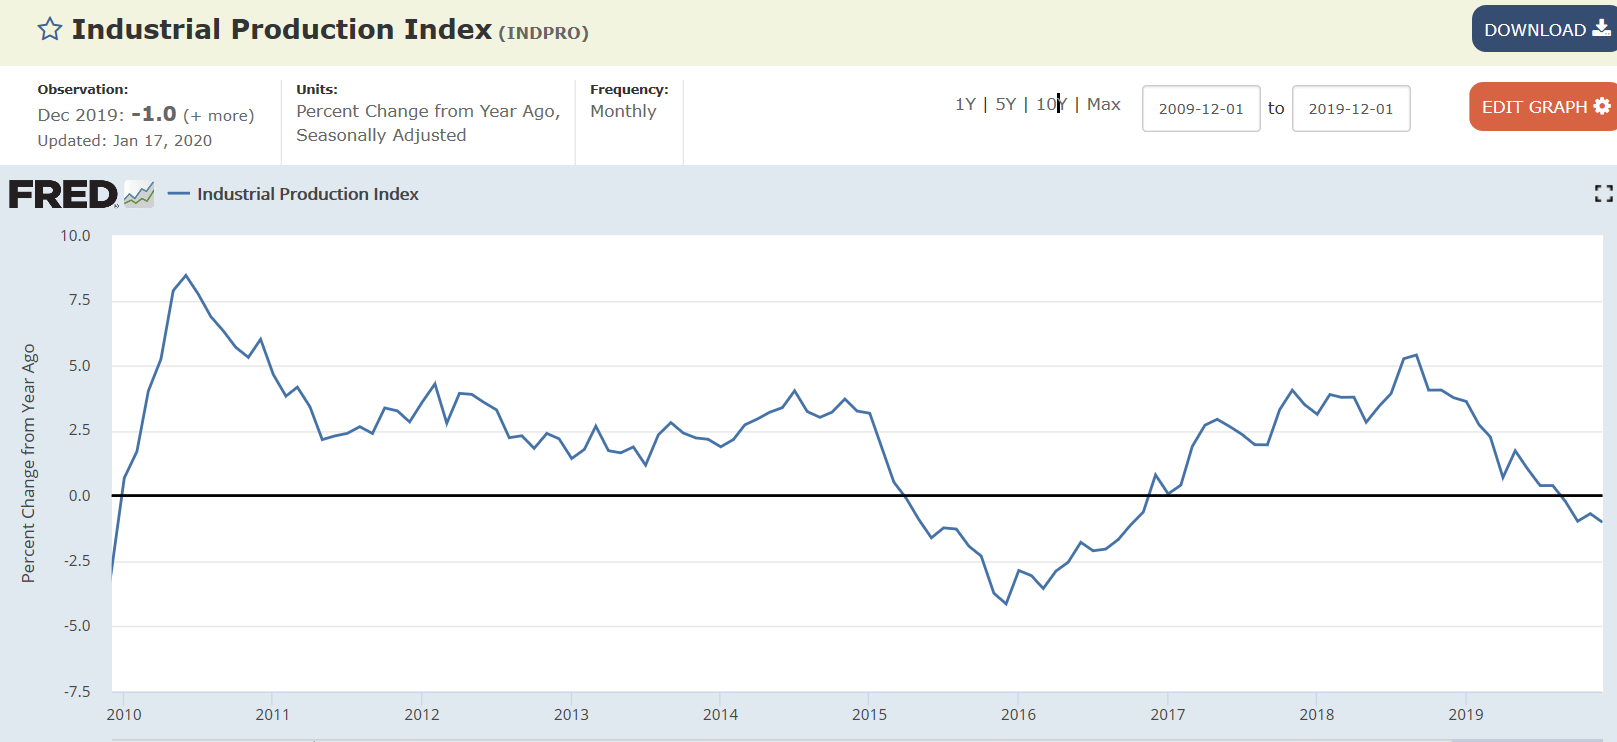Click the 2017 x-axis label
This screenshot has width=1617, height=742.
click(x=1168, y=714)
